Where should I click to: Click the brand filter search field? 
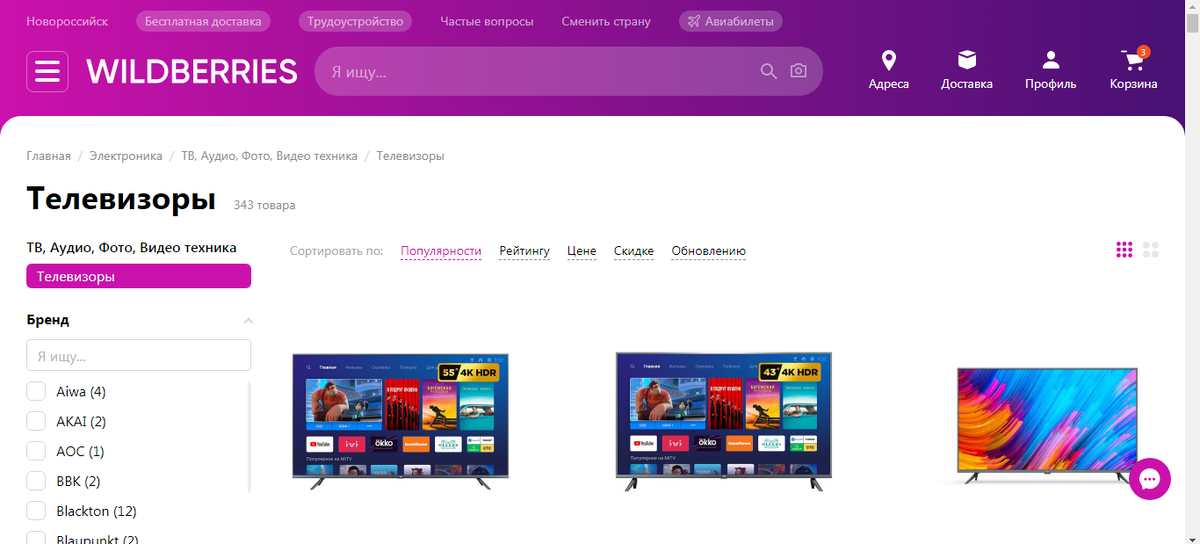click(x=139, y=355)
